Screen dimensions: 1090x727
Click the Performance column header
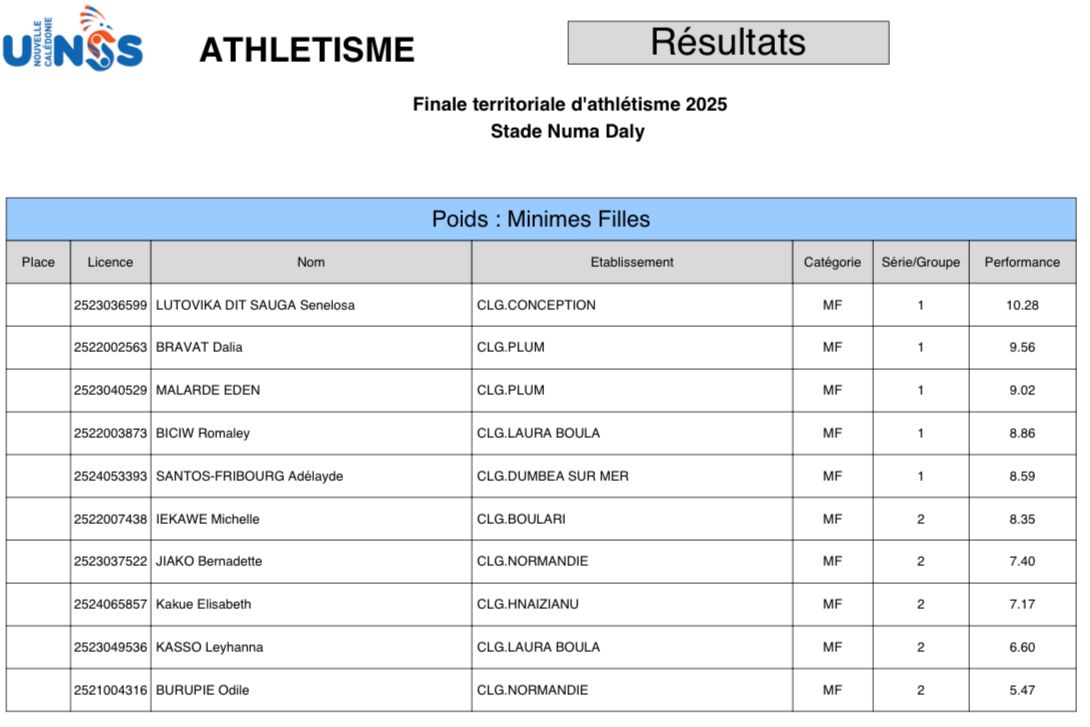(x=1022, y=262)
